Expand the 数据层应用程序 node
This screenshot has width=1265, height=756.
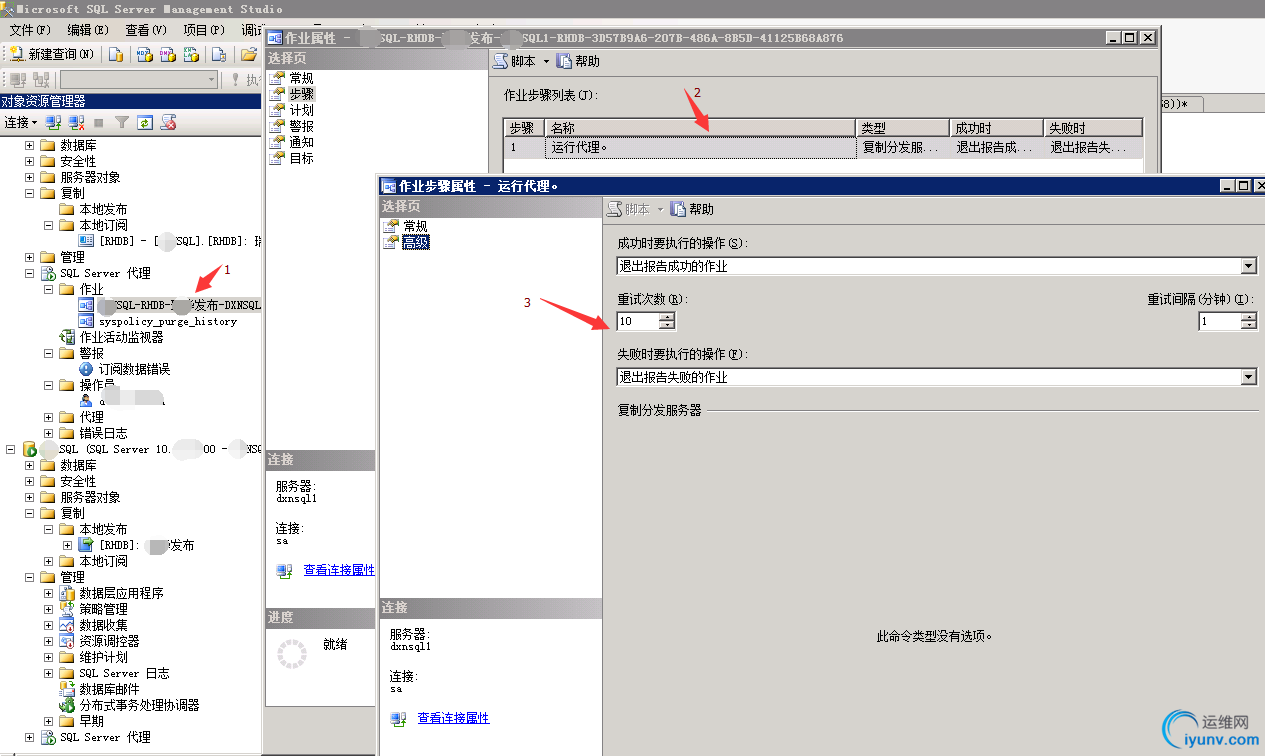pyautogui.click(x=49, y=593)
